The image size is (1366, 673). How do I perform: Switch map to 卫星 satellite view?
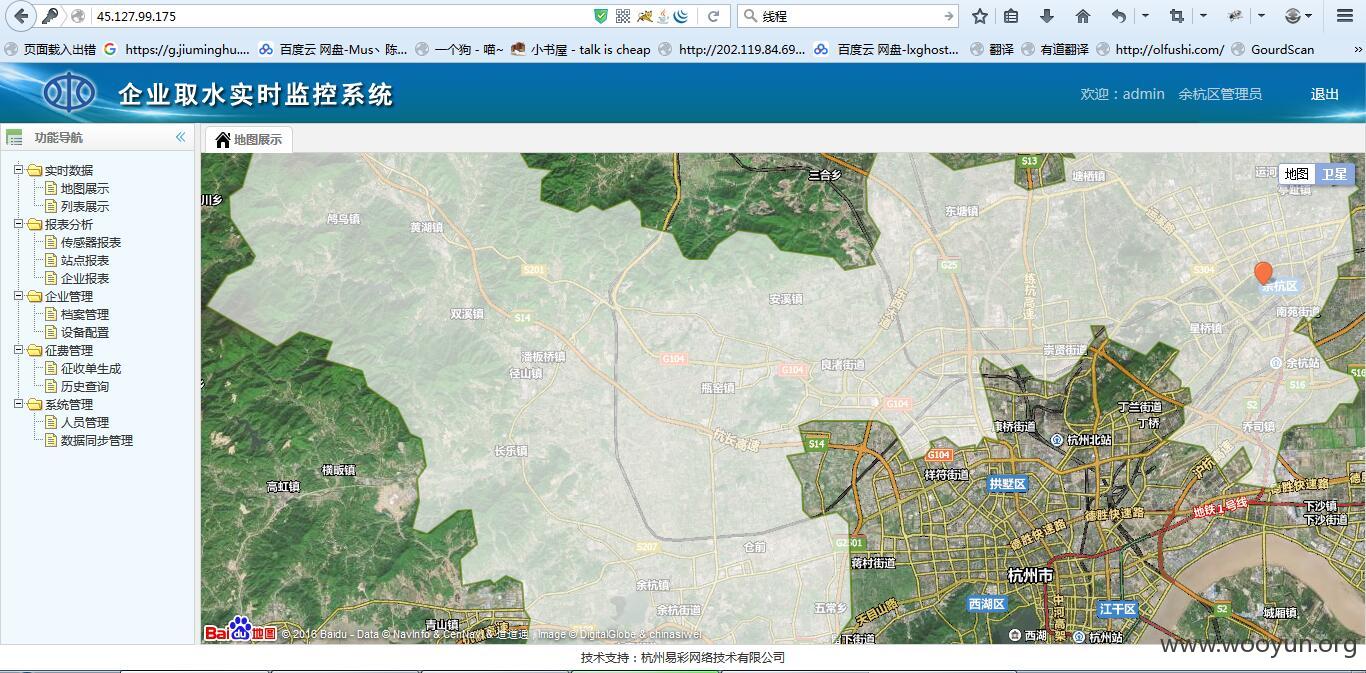(1335, 174)
